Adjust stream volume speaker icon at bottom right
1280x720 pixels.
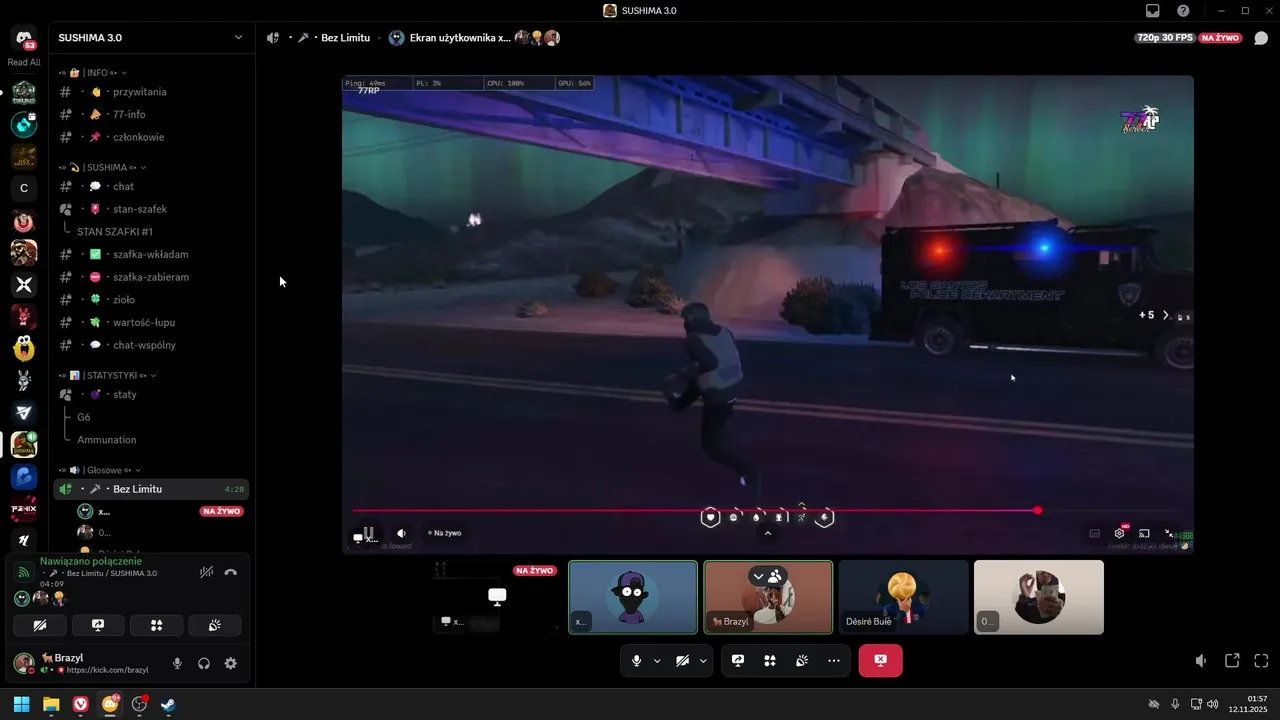coord(1201,661)
